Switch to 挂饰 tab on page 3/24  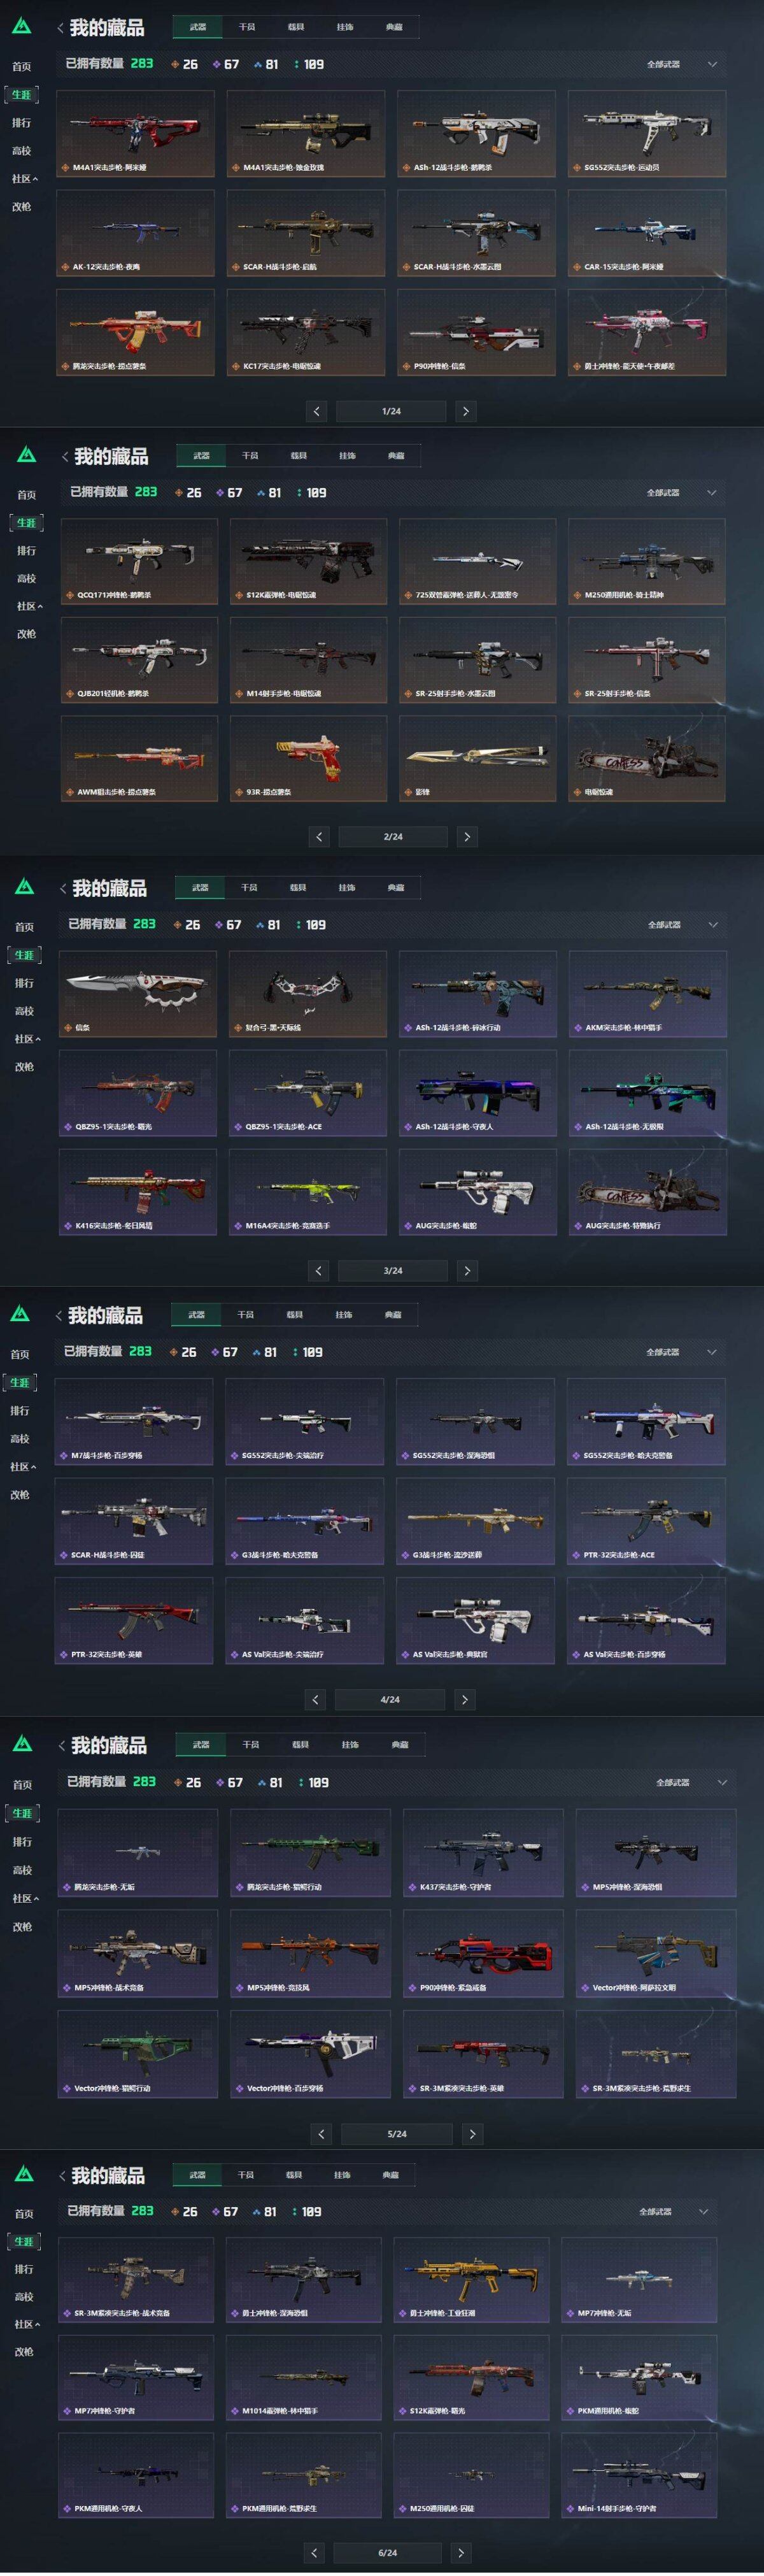pyautogui.click(x=346, y=887)
